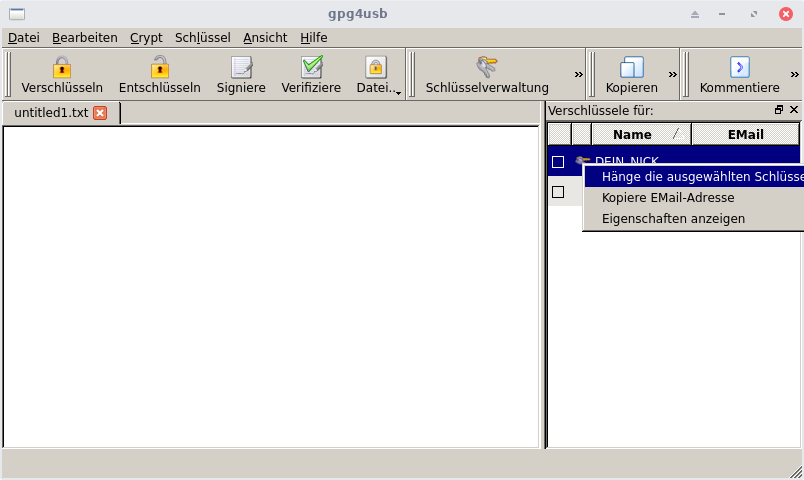Click the window resize grip corner
804x480 pixels.
coord(796,472)
